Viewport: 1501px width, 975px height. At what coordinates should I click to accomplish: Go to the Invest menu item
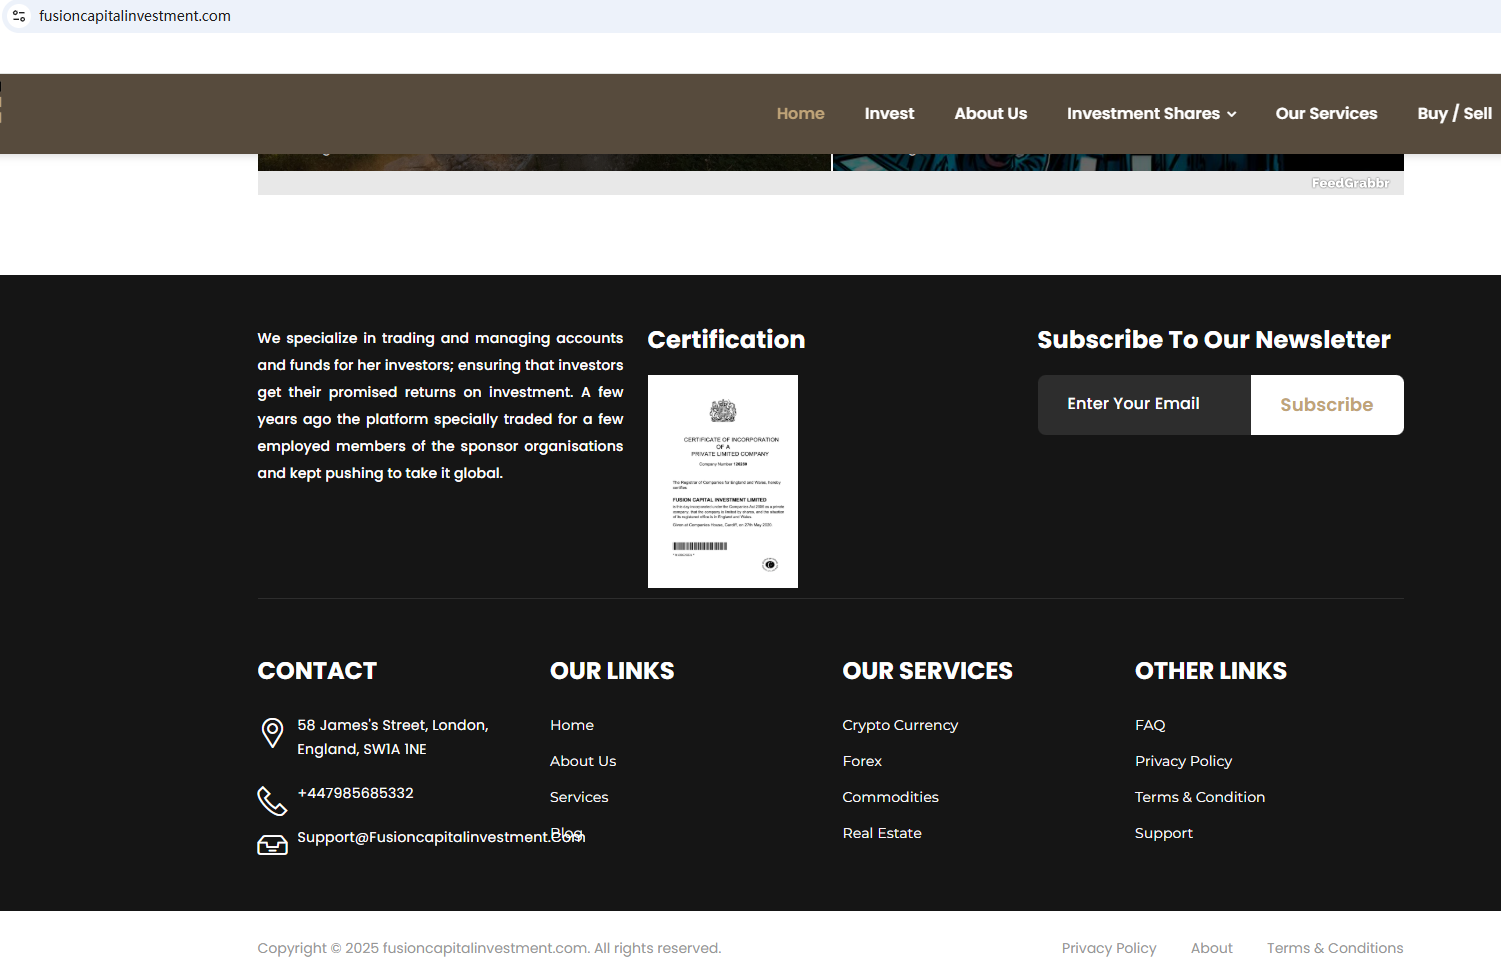point(889,114)
